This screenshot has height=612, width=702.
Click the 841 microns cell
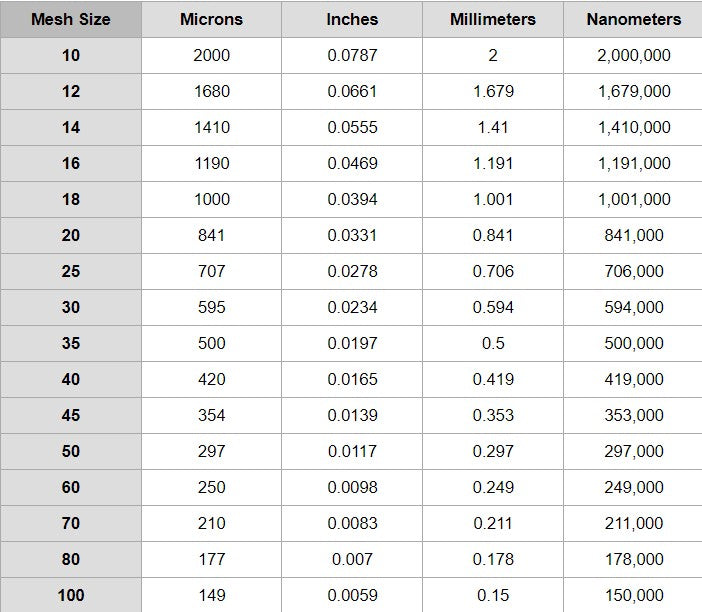[x=211, y=235]
